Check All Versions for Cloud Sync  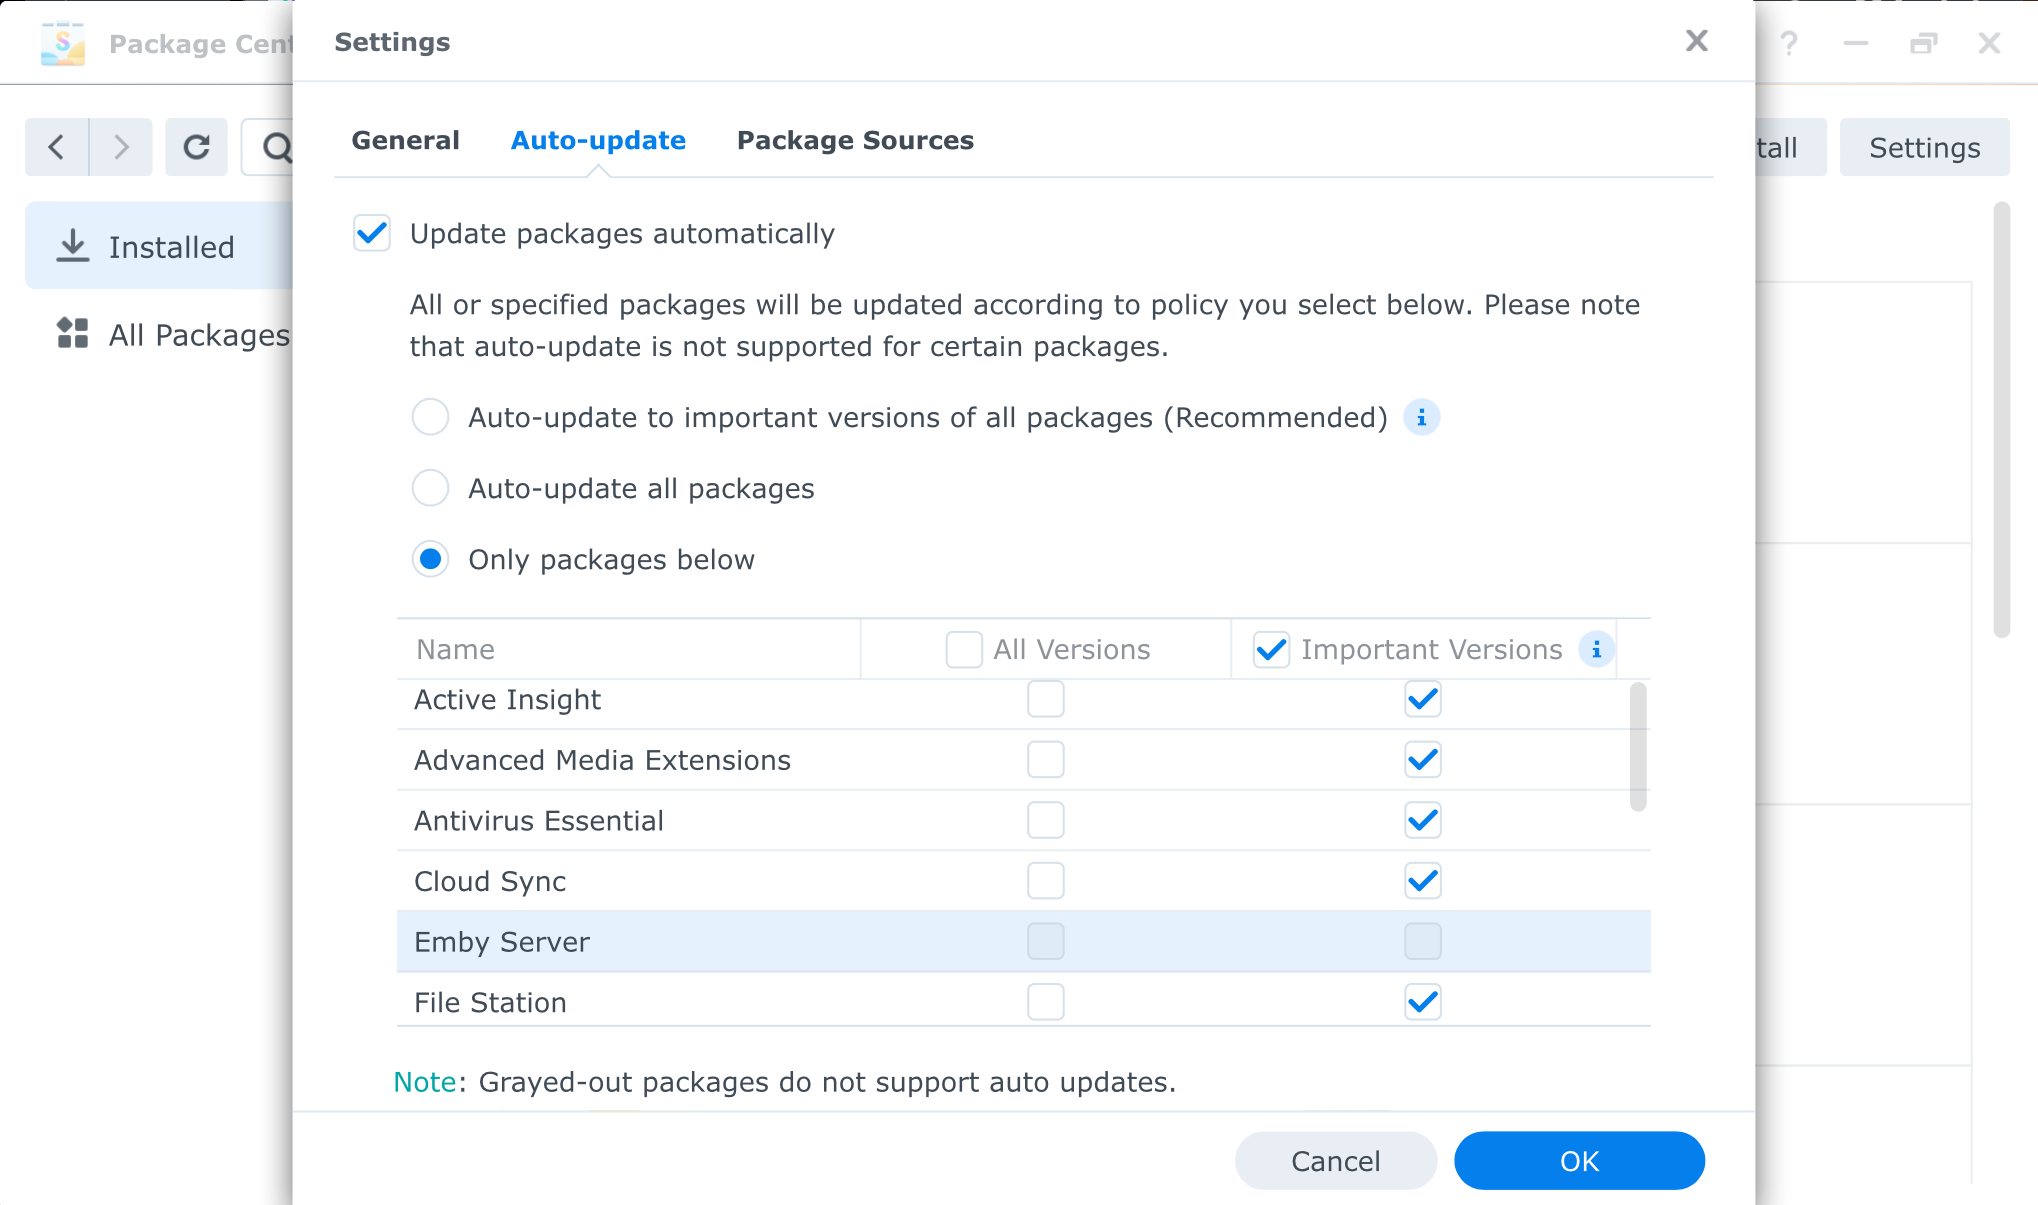1045,881
